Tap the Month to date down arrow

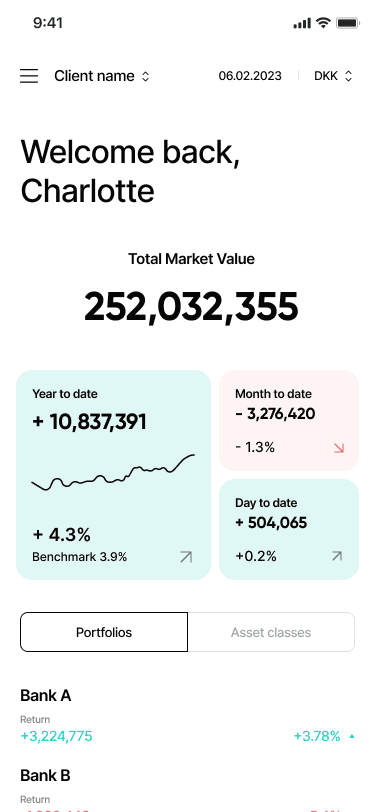(339, 448)
